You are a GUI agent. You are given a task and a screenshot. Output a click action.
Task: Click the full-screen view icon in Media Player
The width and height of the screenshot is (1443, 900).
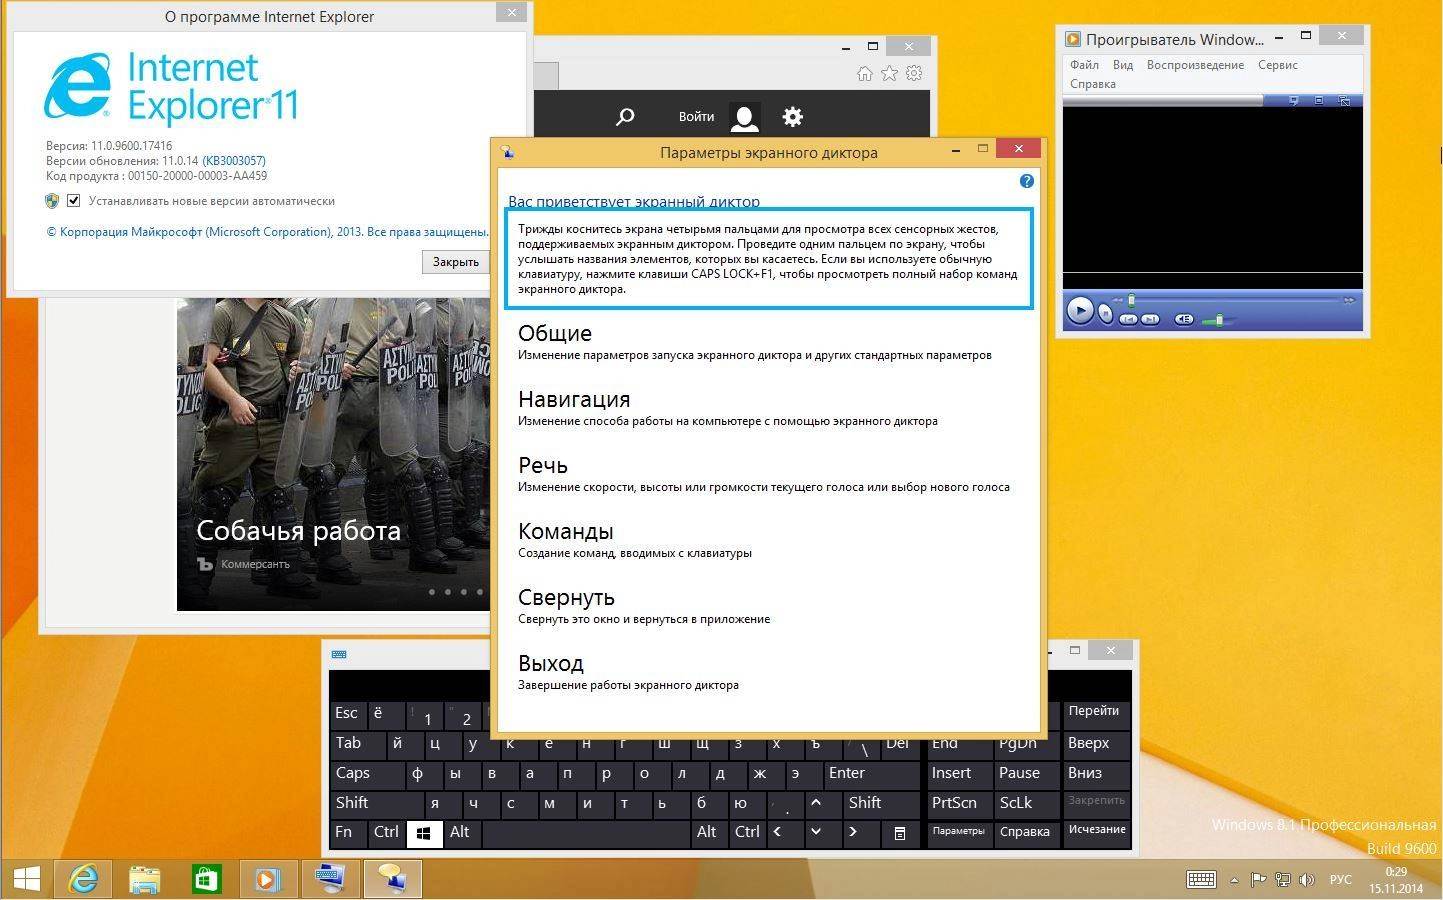point(1319,100)
